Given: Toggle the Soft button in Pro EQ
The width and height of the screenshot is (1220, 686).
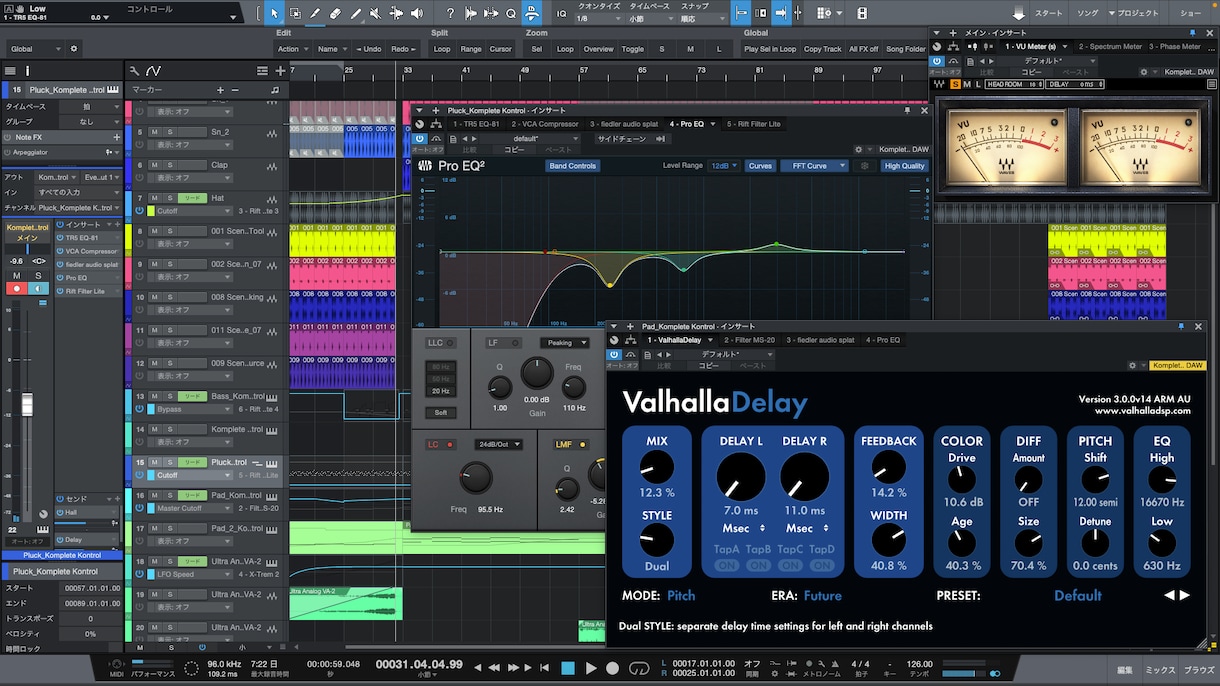Looking at the screenshot, I should 440,412.
